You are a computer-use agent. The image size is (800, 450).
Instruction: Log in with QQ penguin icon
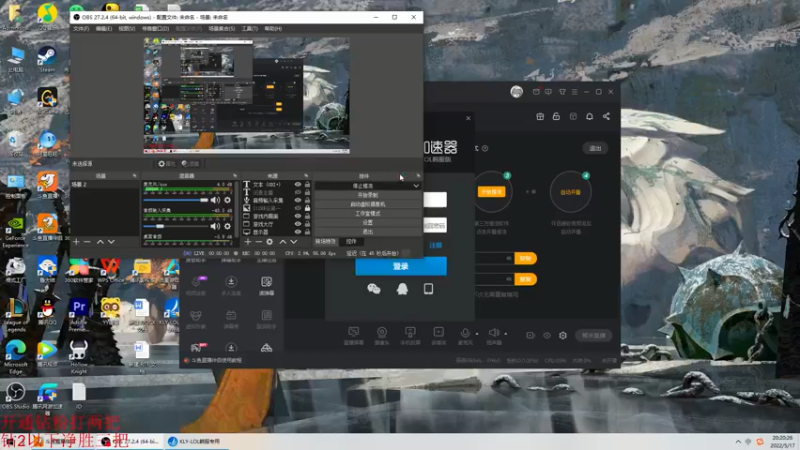402,289
